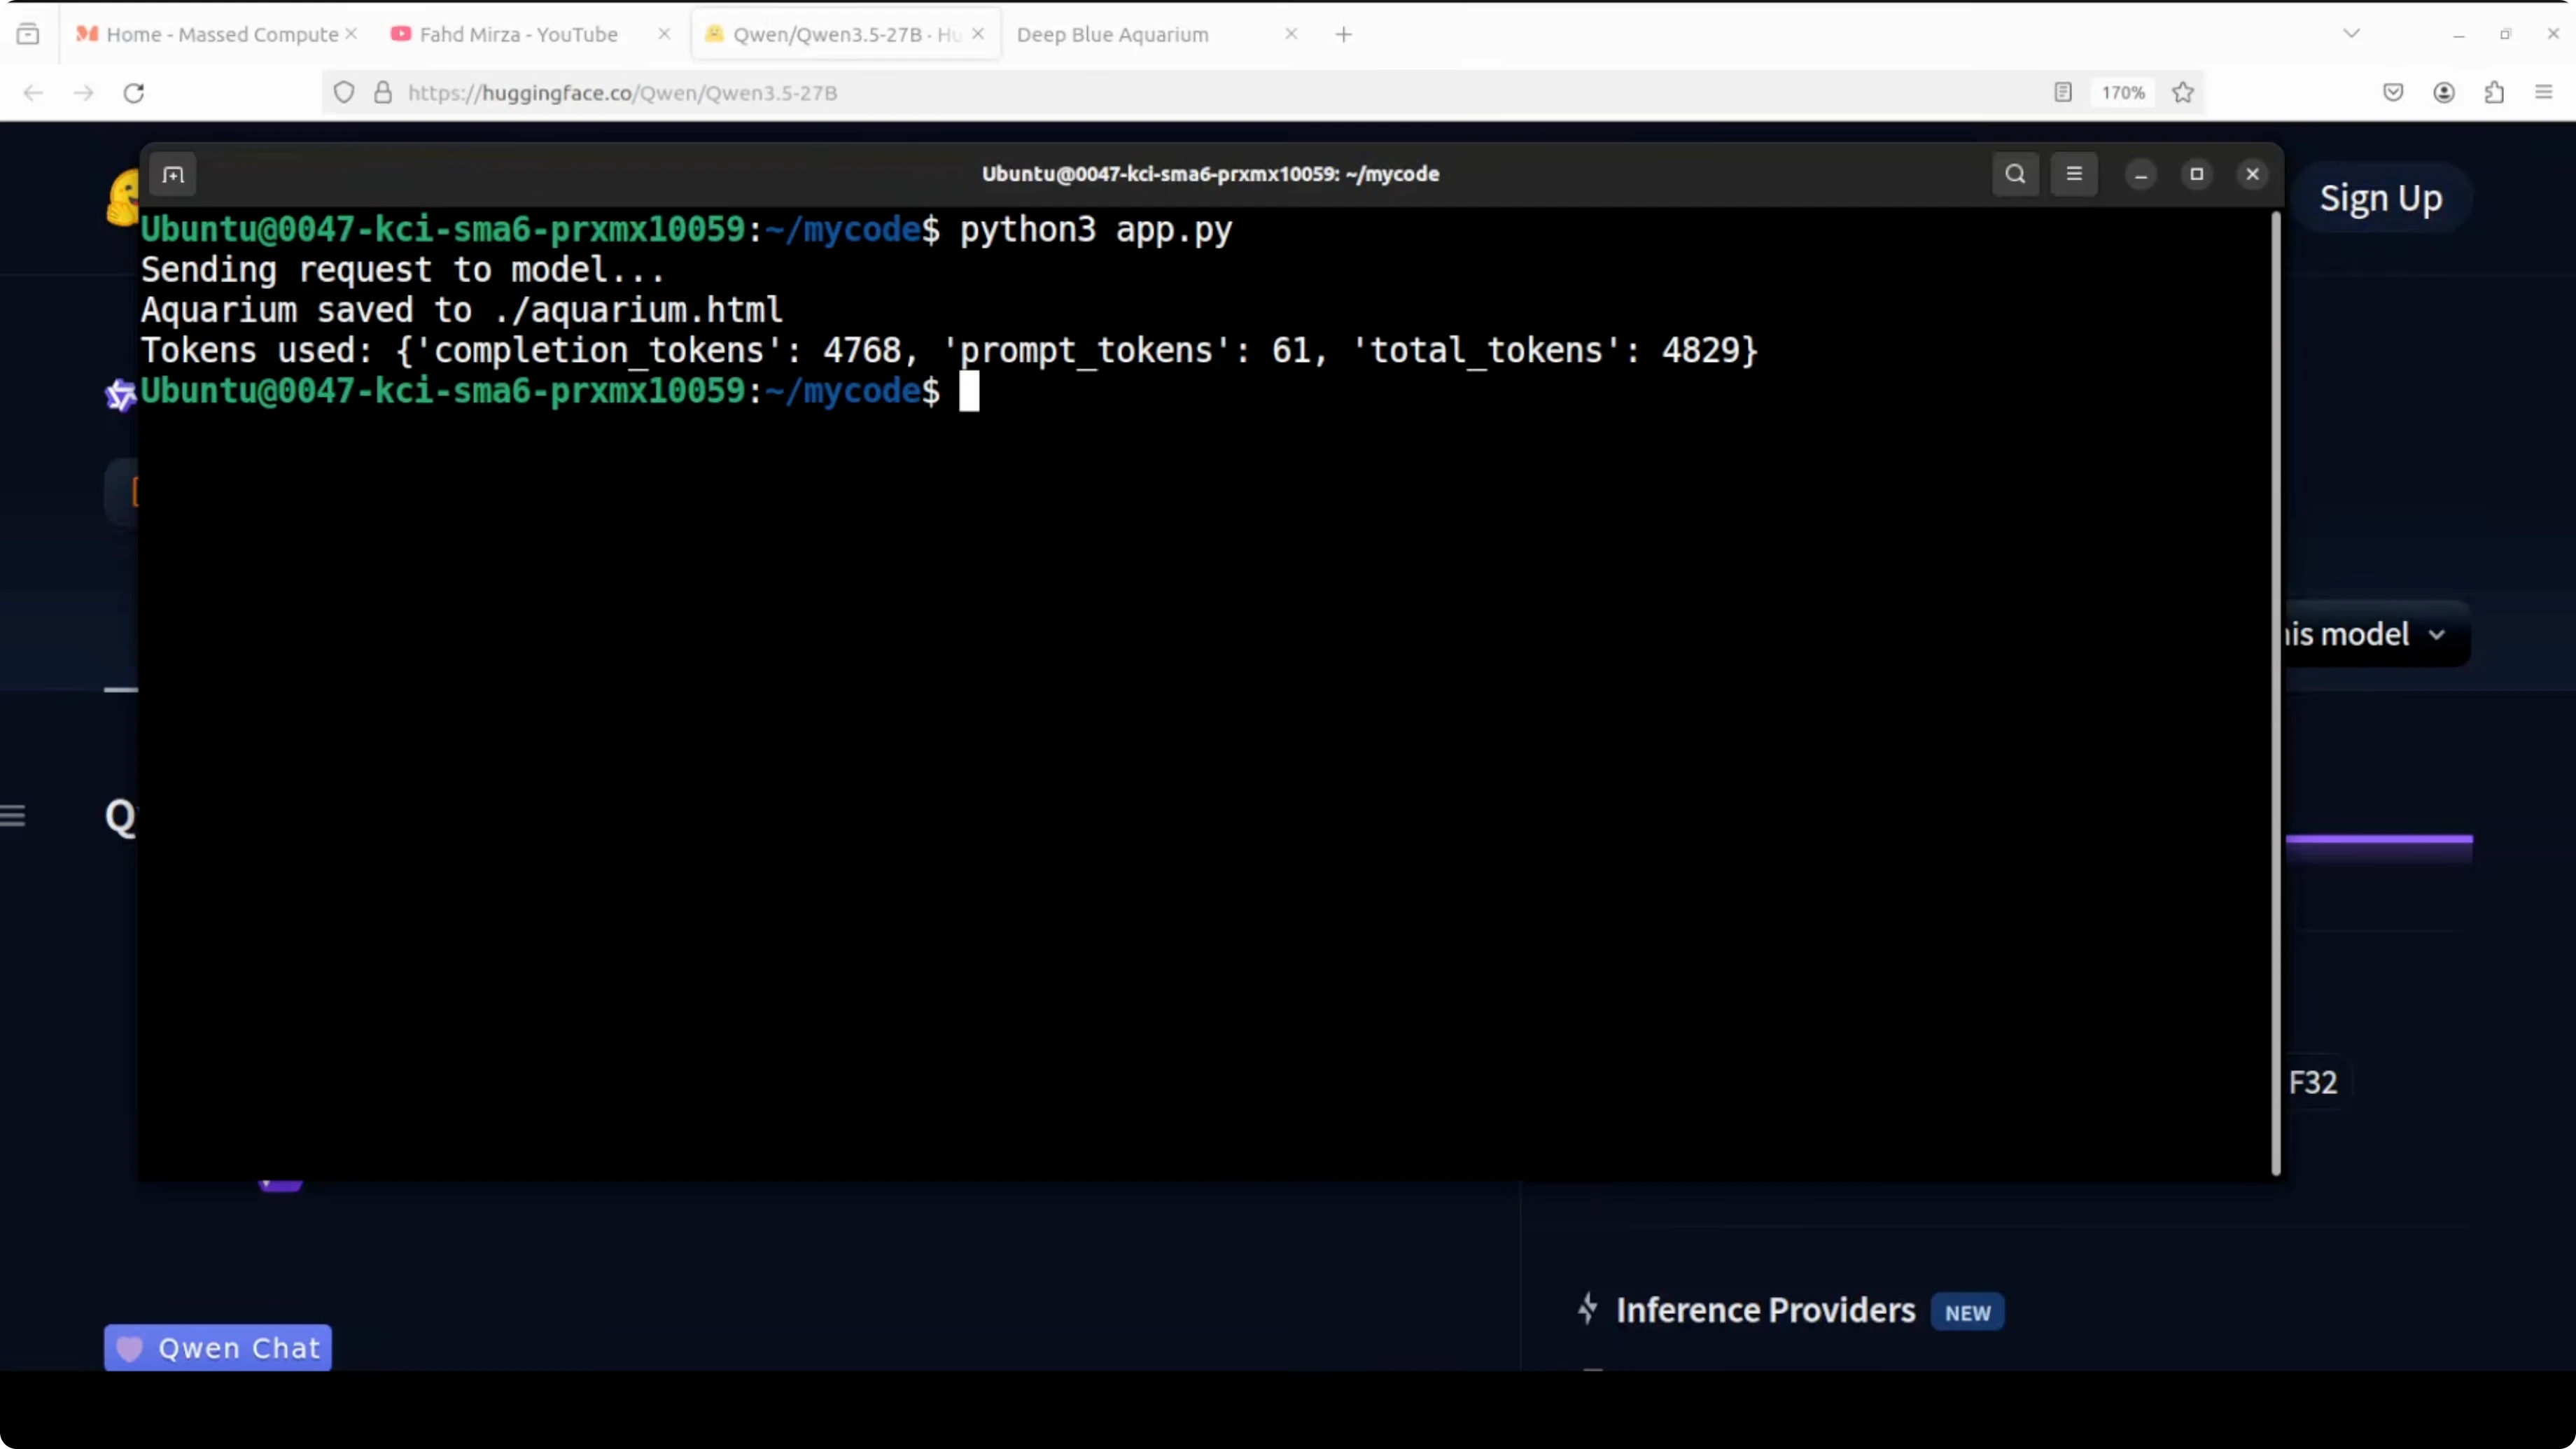Open the Save to Pocket icon
The height and width of the screenshot is (1449, 2576).
pyautogui.click(x=2393, y=93)
